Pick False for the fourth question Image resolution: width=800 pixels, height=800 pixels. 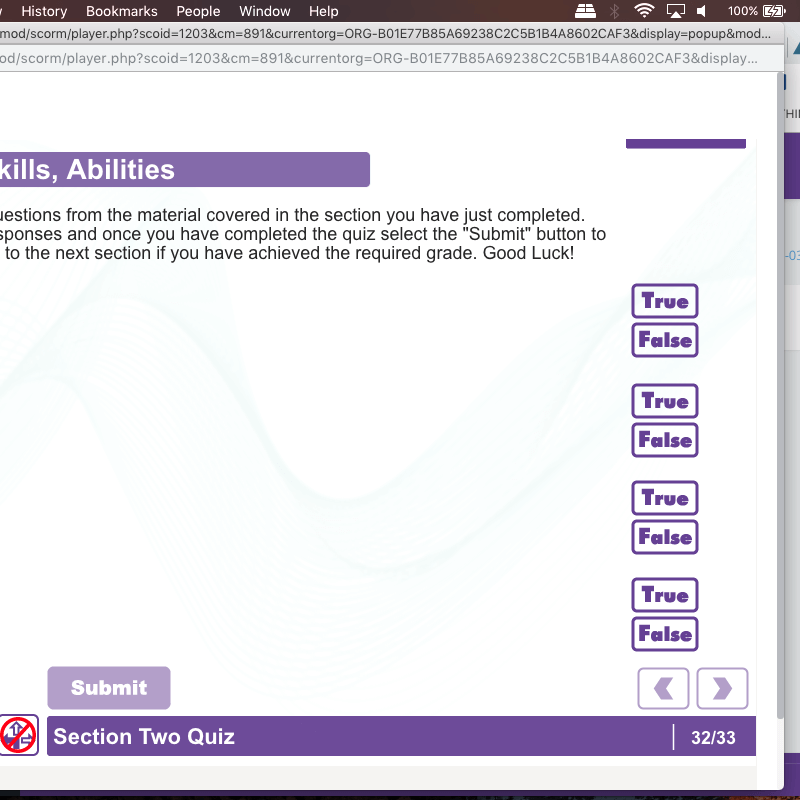coord(665,634)
